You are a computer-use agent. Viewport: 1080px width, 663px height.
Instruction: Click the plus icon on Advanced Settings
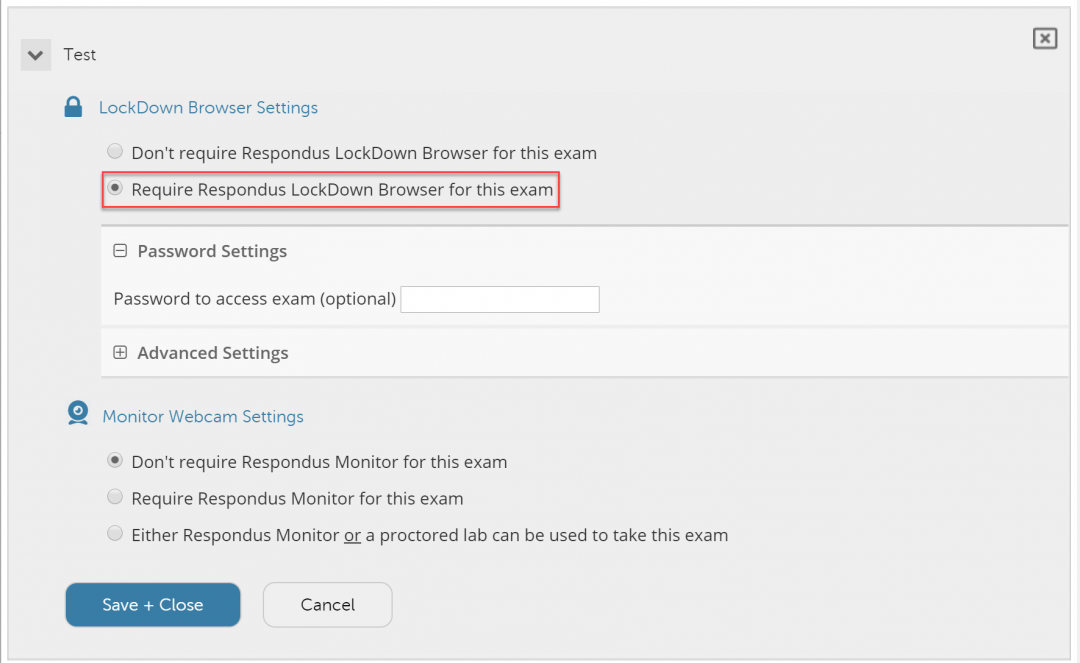pyautogui.click(x=120, y=352)
